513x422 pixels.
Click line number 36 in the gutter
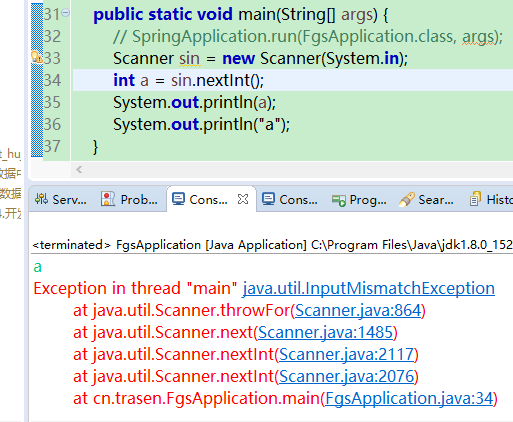pyautogui.click(x=52, y=124)
